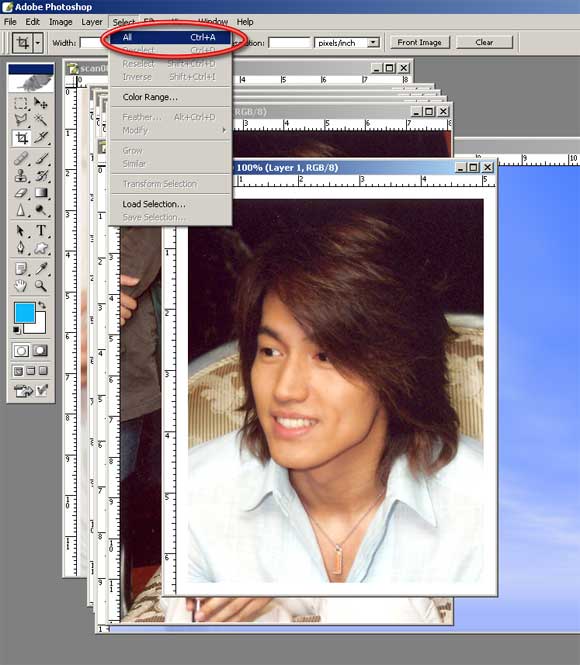This screenshot has height=665, width=580.
Task: Select the Healing Brush tool
Action: point(20,159)
